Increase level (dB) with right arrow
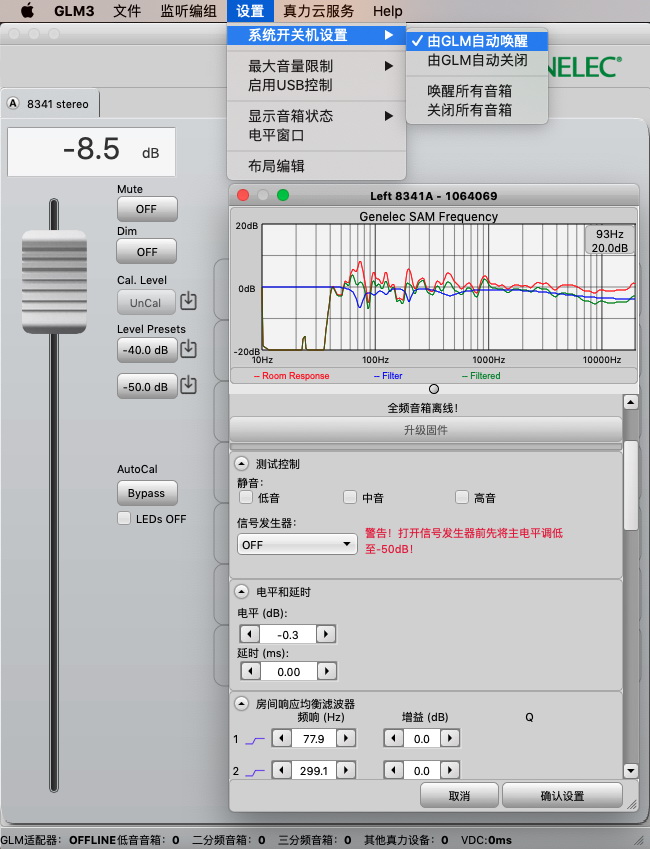650x849 pixels. pos(326,634)
